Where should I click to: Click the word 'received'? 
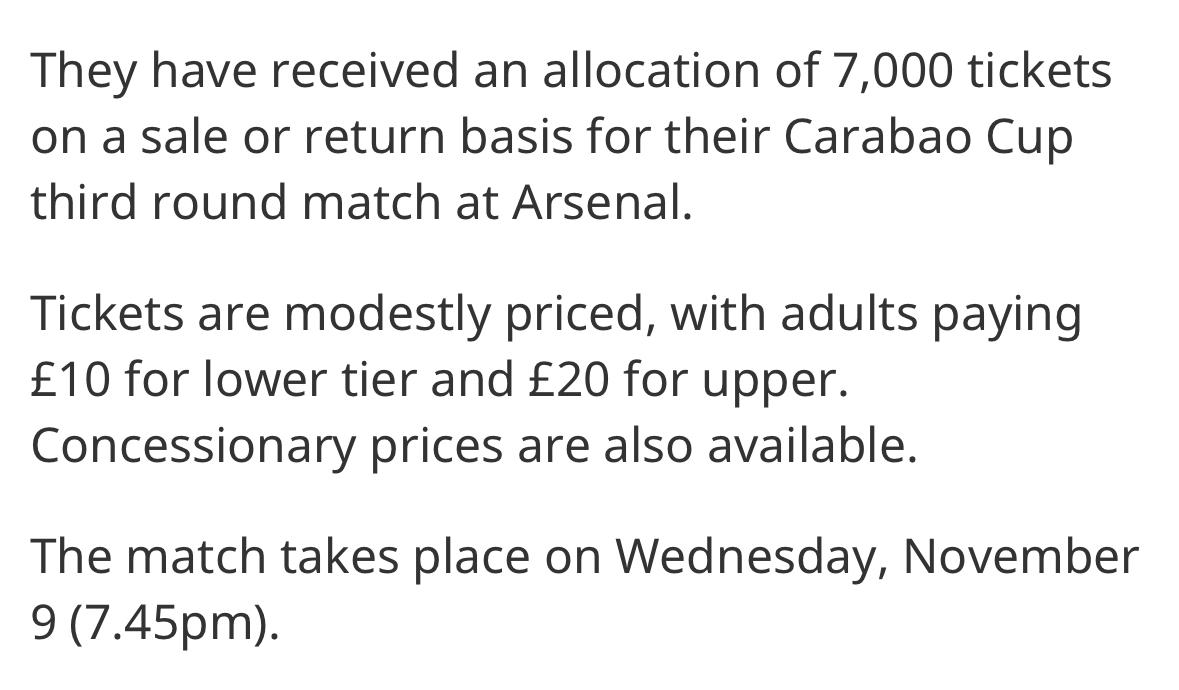click(x=364, y=70)
